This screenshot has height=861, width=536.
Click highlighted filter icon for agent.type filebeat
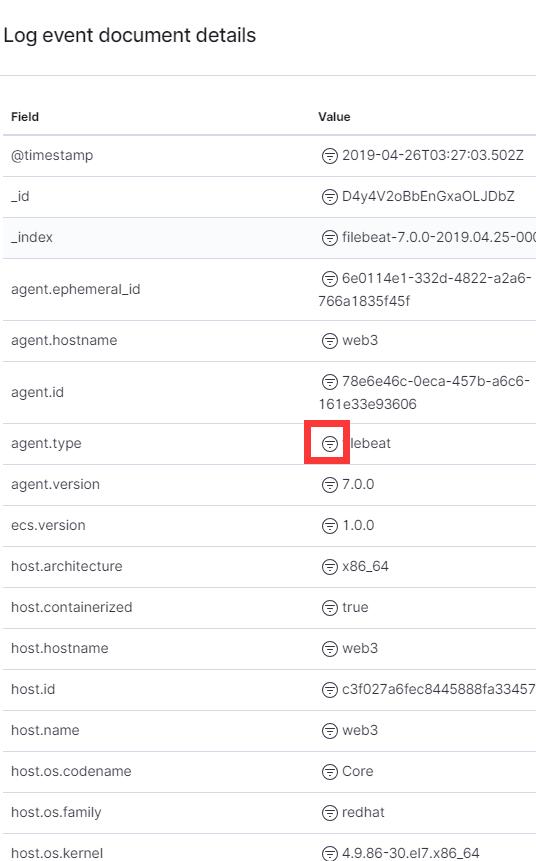coord(330,444)
